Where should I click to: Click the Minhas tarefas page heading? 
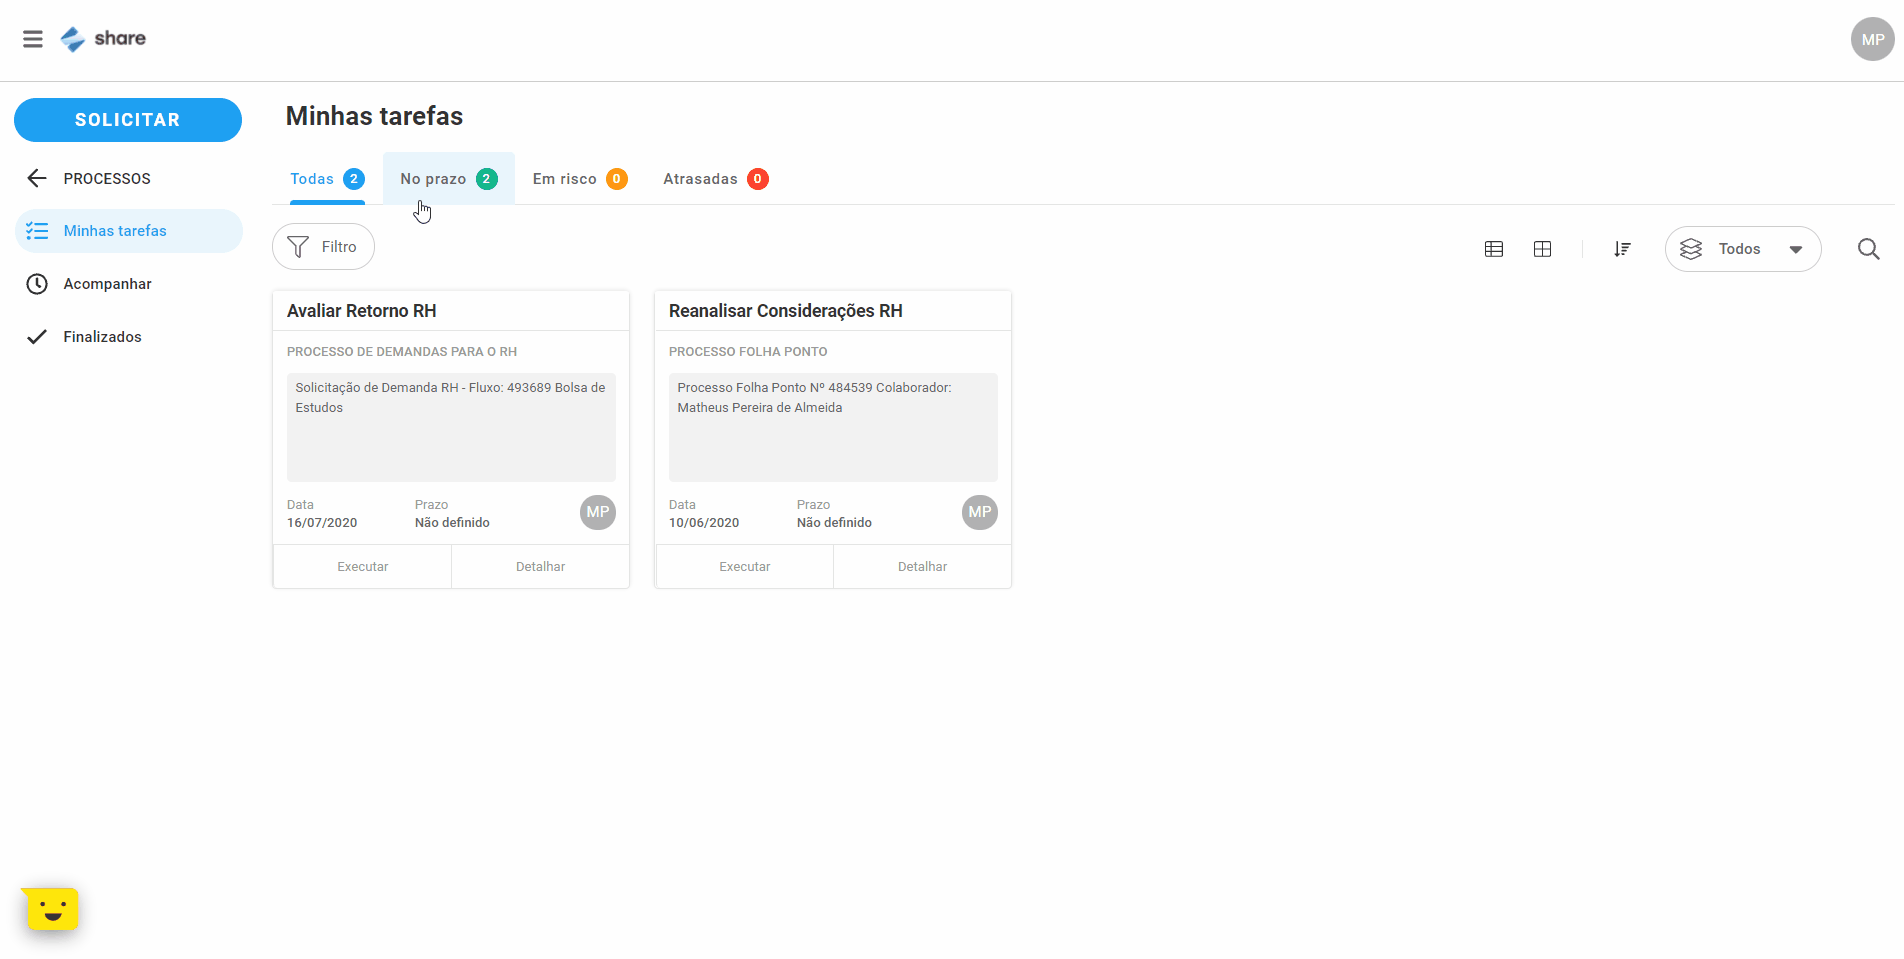click(x=374, y=117)
